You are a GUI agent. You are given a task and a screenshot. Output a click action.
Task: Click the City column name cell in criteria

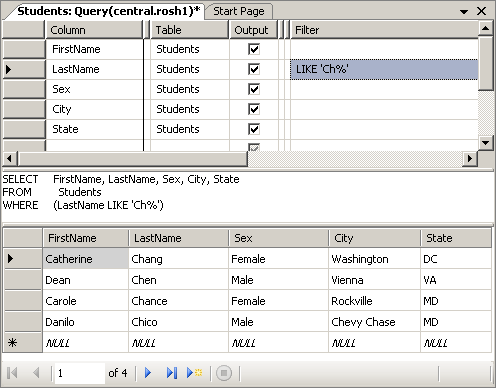(x=94, y=109)
